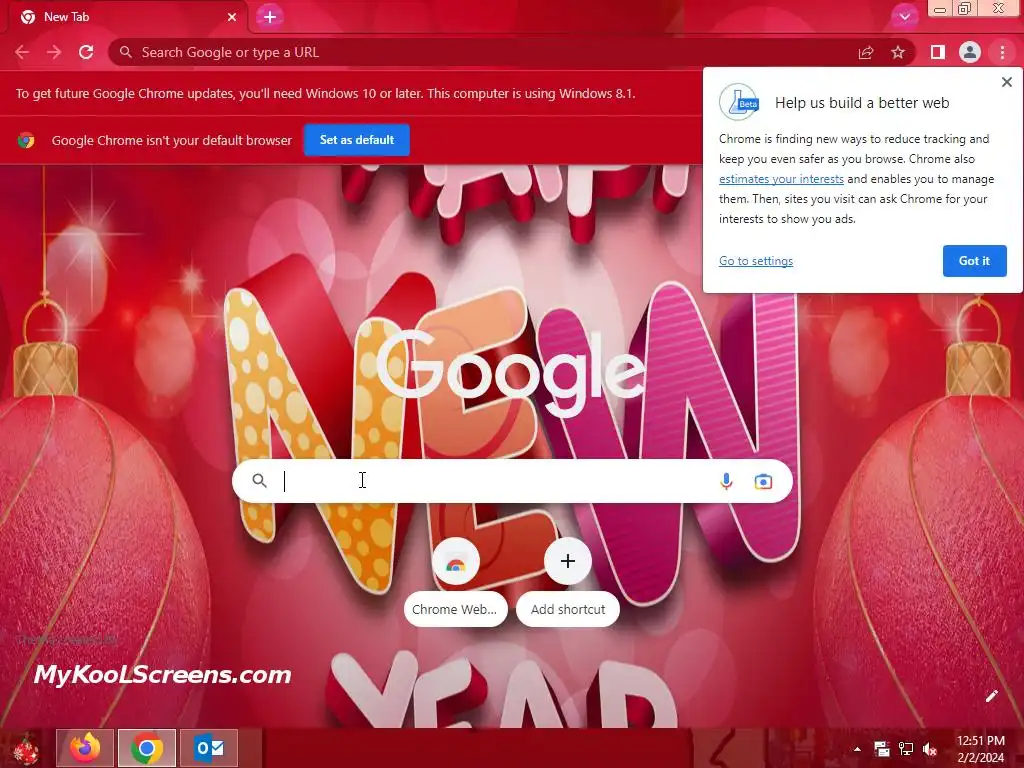Reload the current page
Screen dimensions: 1024x768
tap(86, 52)
